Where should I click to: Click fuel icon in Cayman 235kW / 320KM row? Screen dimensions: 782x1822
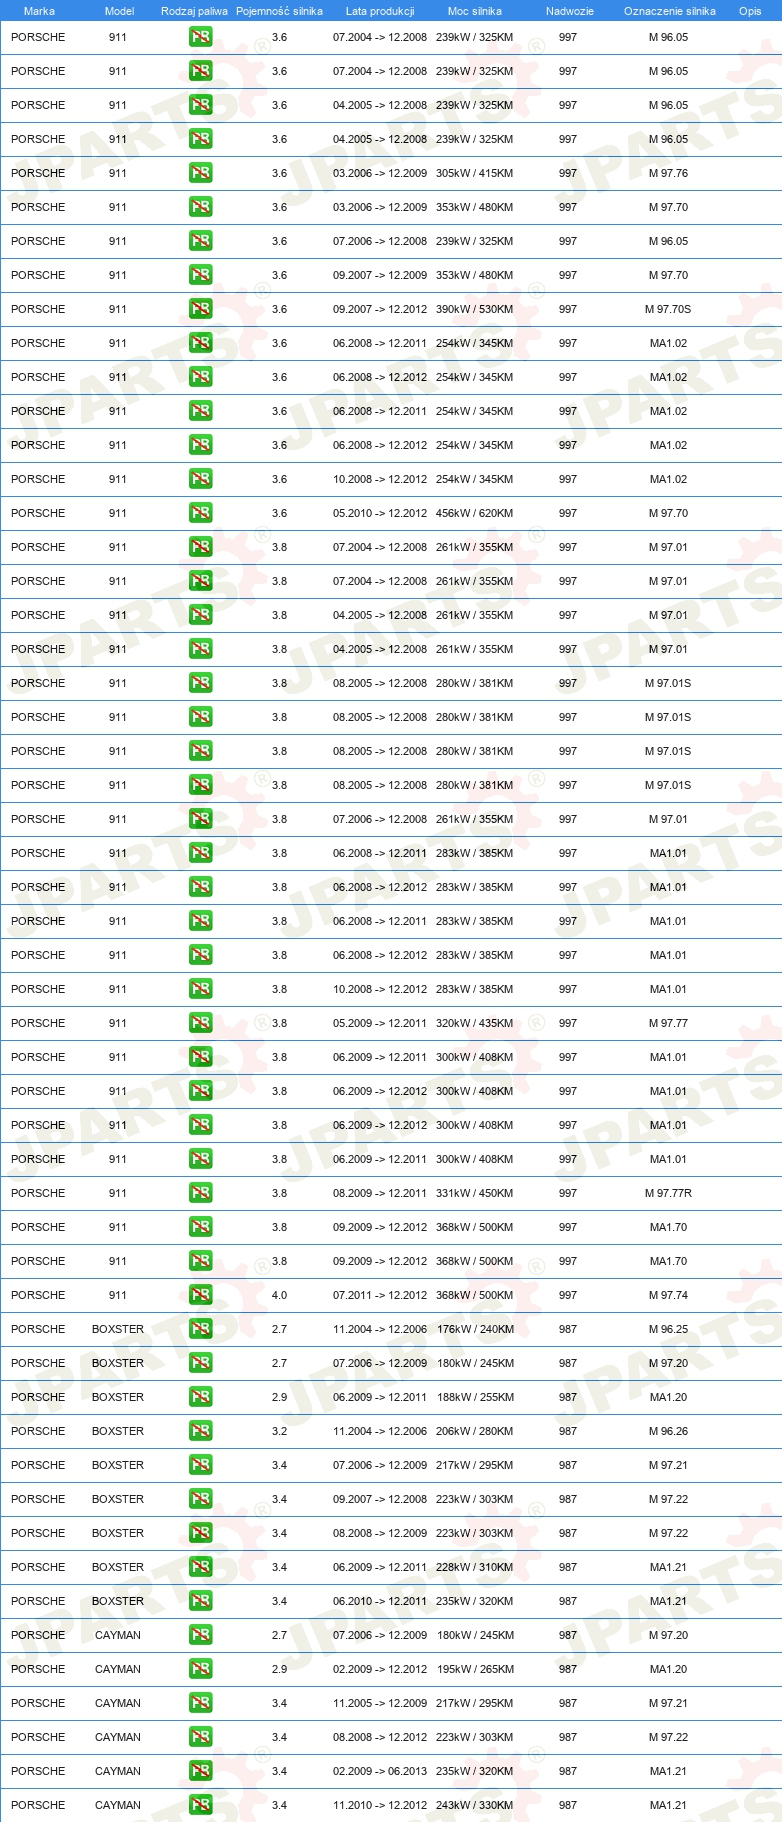(x=200, y=1771)
